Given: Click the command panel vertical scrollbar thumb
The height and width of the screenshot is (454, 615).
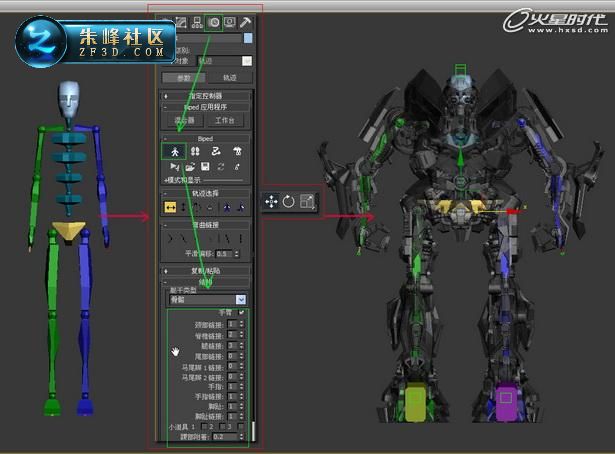Looking at the screenshot, I should 253,431.
